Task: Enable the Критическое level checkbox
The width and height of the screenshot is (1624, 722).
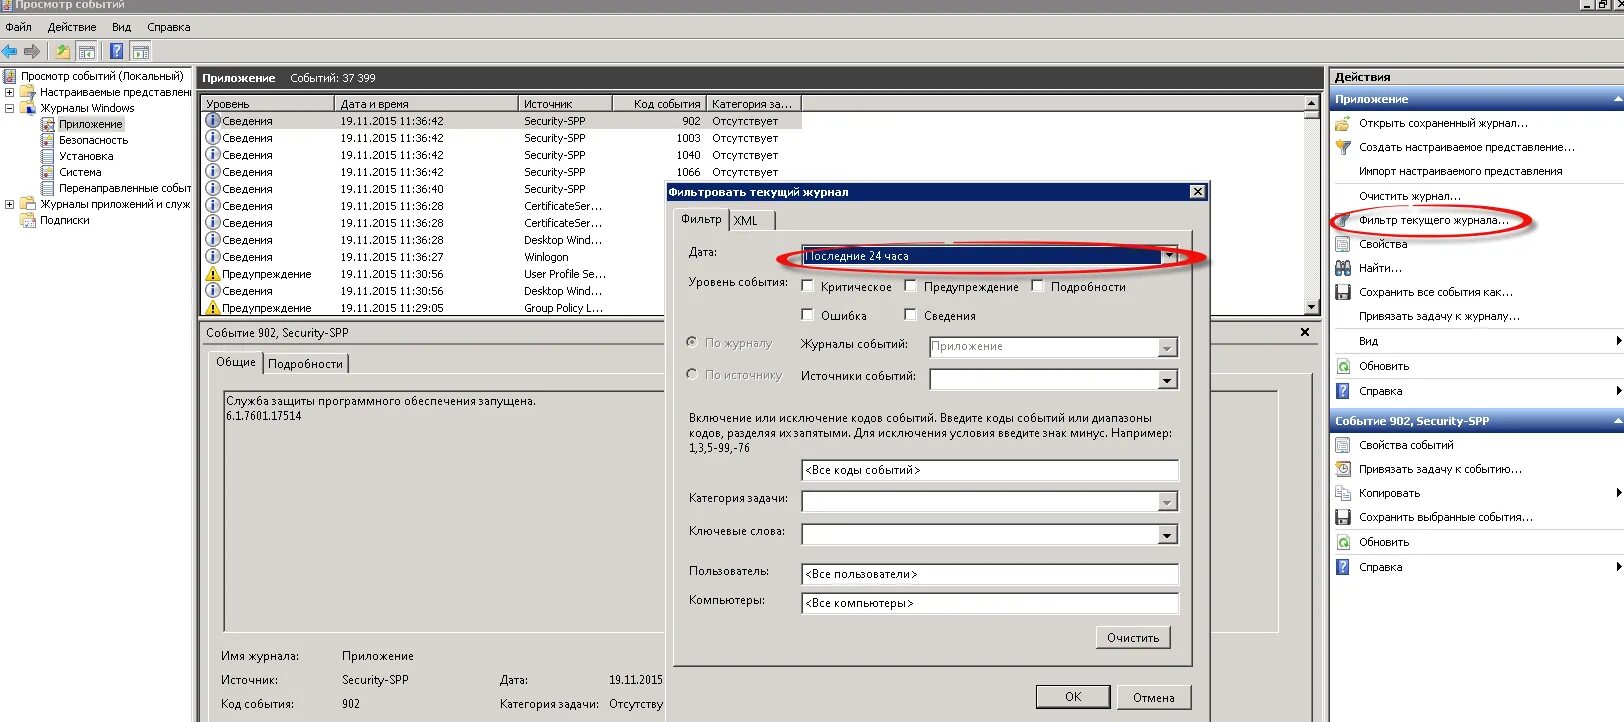Action: [808, 286]
